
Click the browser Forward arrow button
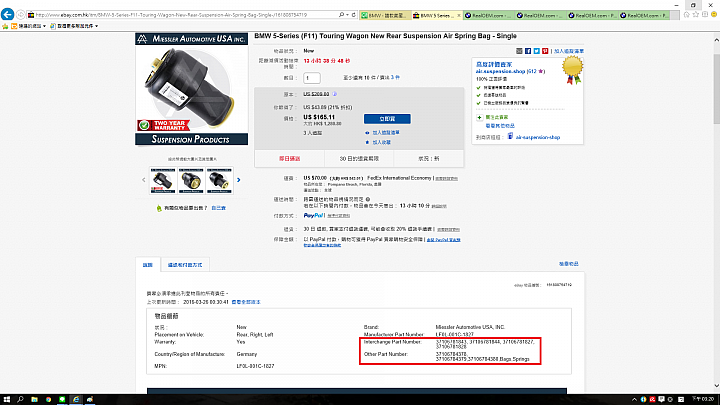pyautogui.click(x=20, y=15)
